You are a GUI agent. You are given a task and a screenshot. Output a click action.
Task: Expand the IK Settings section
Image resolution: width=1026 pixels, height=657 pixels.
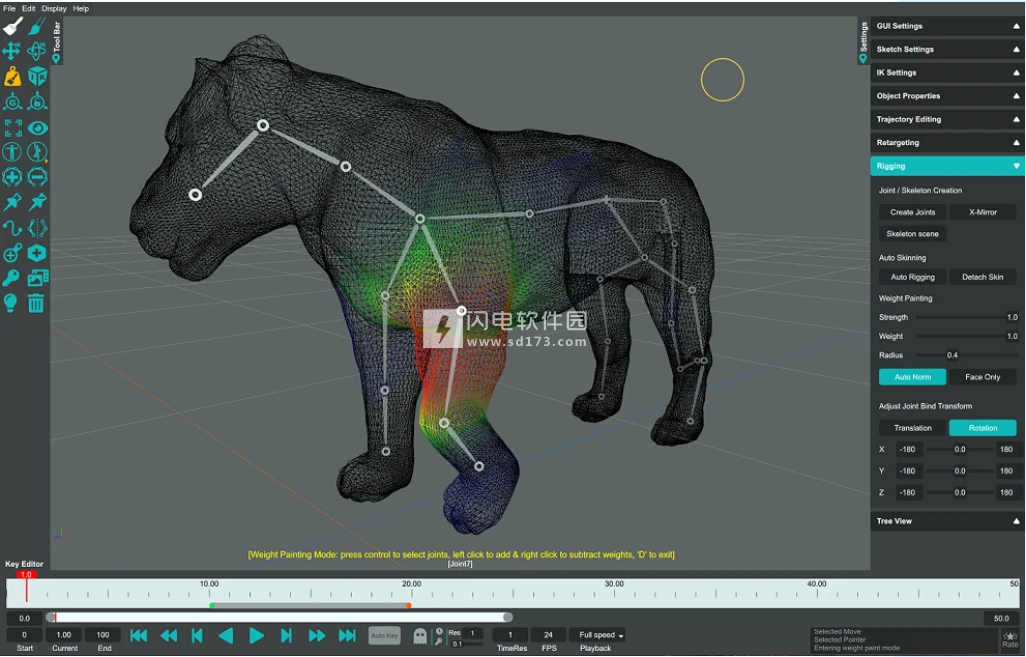pos(947,73)
